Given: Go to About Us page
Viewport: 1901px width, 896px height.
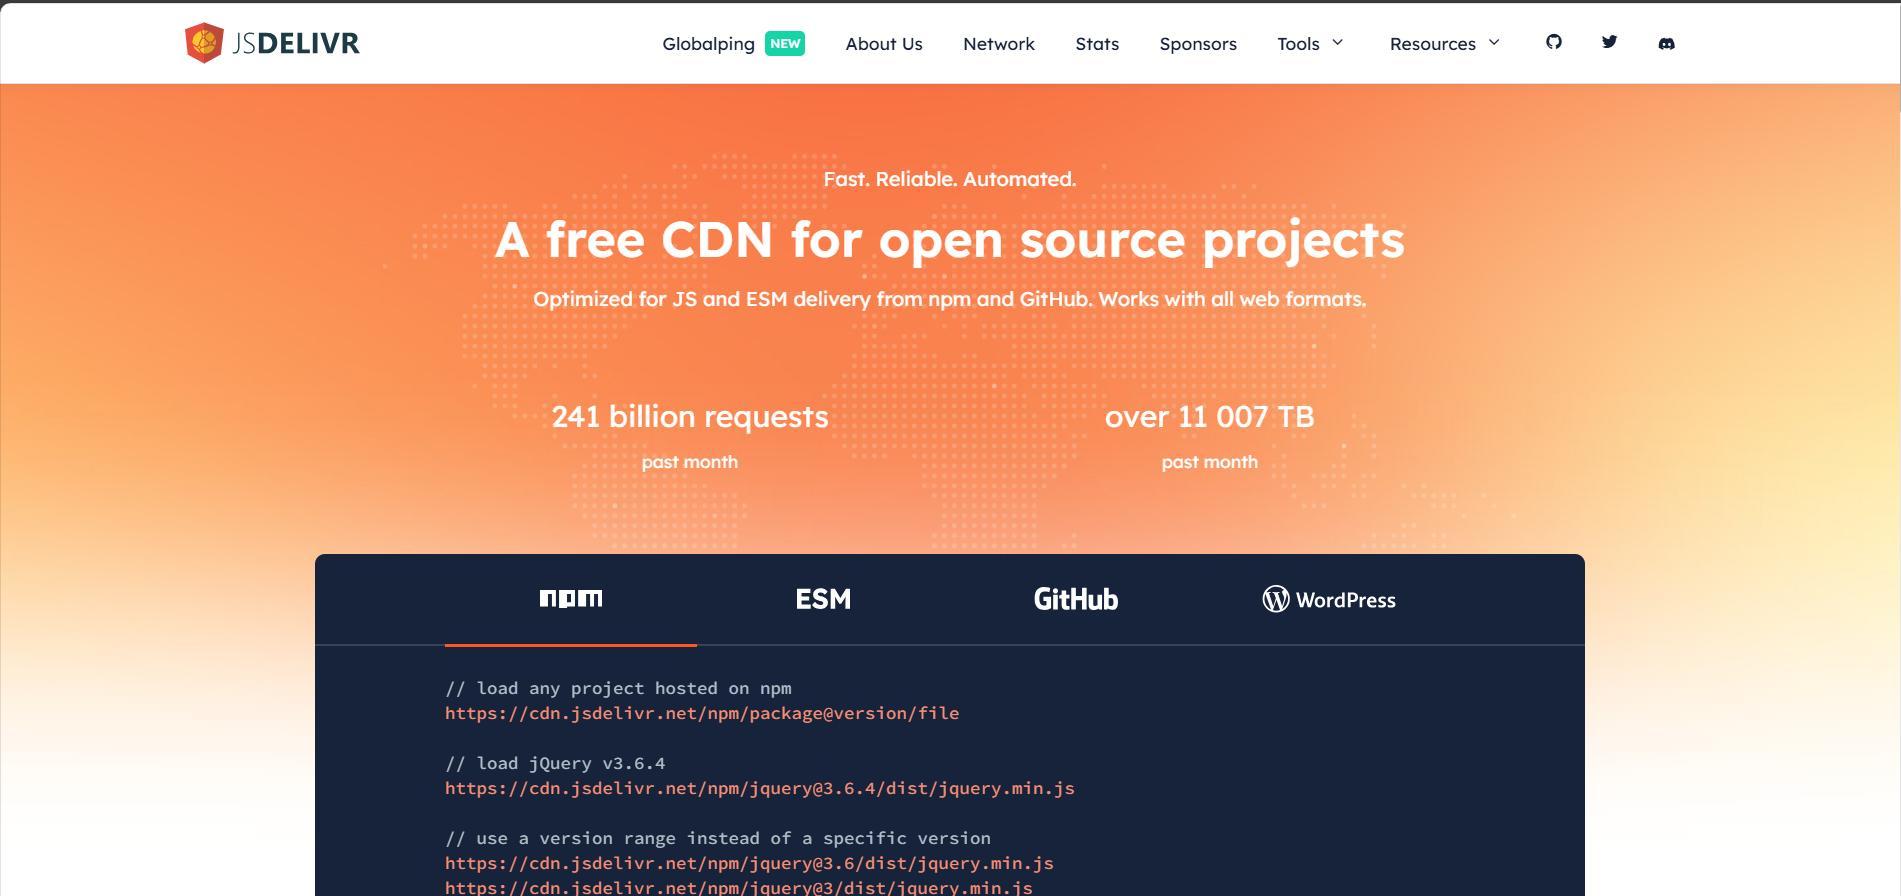Looking at the screenshot, I should pyautogui.click(x=884, y=44).
